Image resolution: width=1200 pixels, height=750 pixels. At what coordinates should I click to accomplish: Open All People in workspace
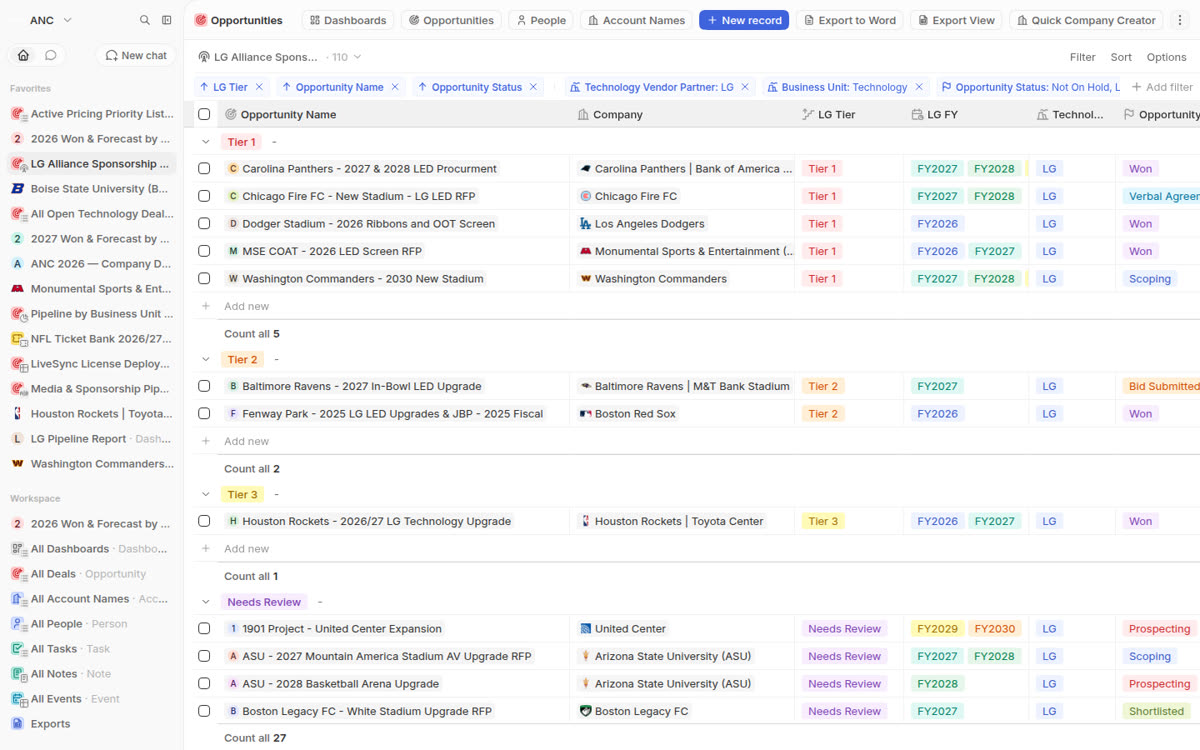point(91,624)
